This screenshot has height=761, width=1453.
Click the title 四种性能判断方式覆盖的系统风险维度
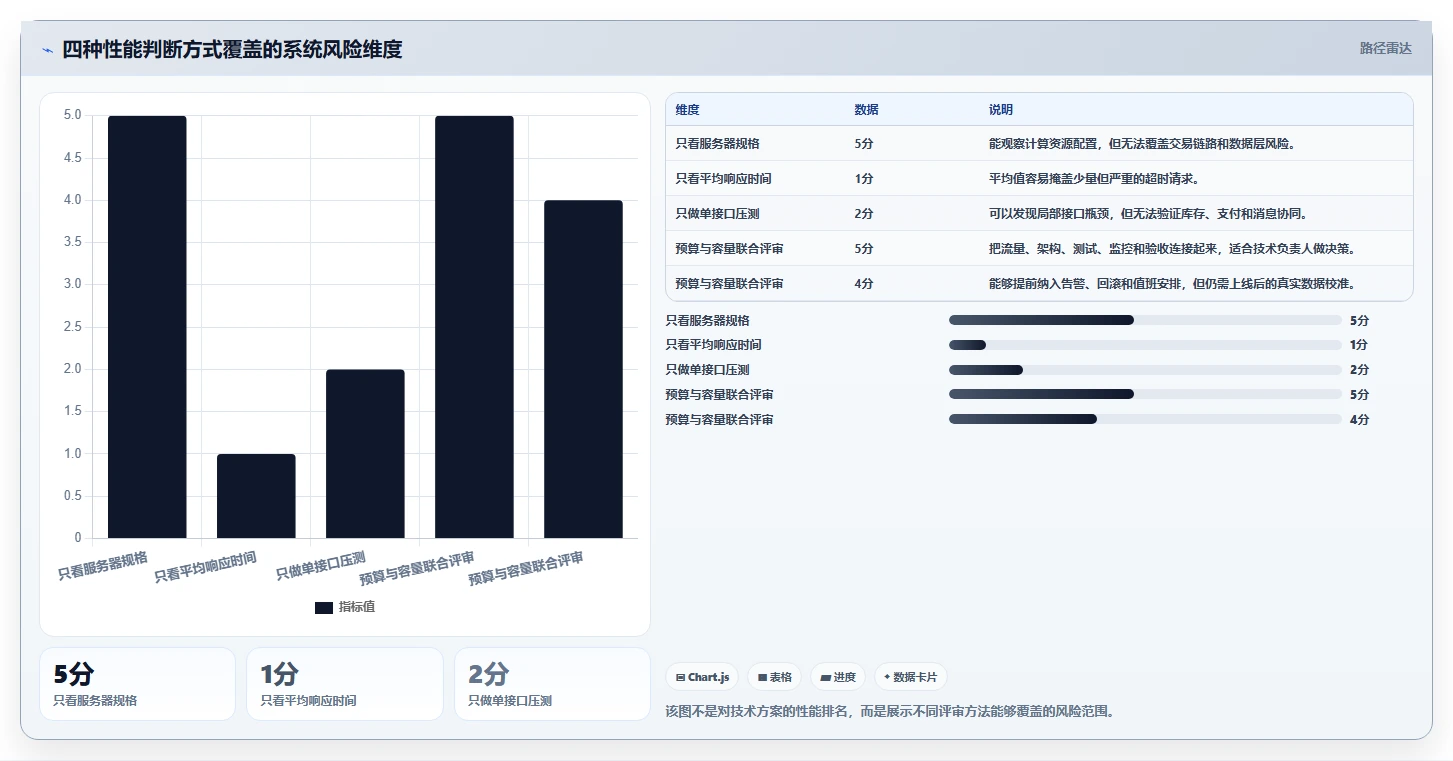click(x=233, y=50)
